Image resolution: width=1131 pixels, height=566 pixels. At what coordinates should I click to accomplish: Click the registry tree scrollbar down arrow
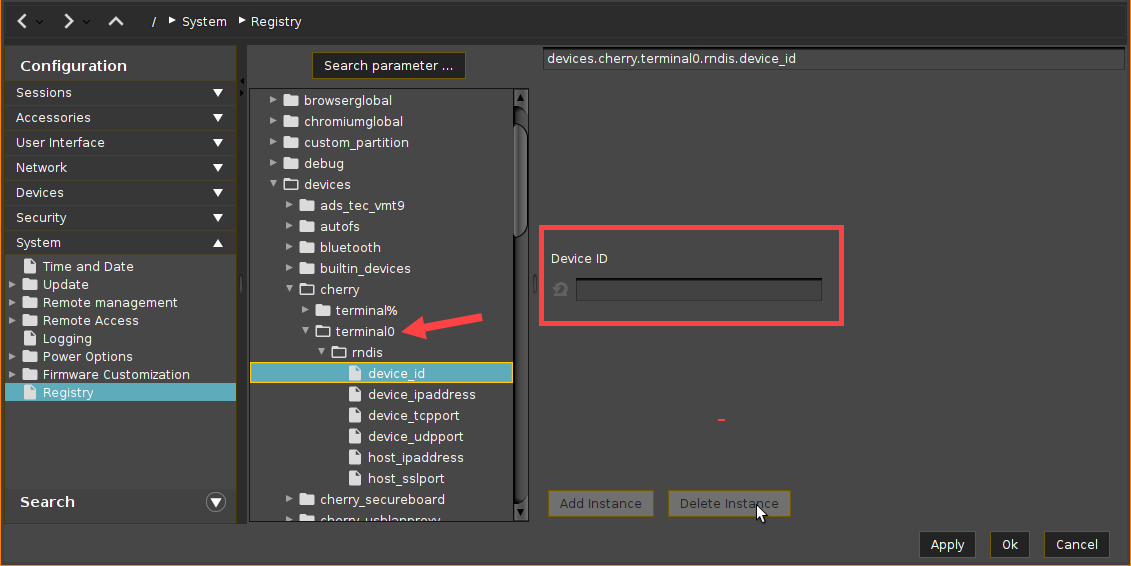[520, 512]
